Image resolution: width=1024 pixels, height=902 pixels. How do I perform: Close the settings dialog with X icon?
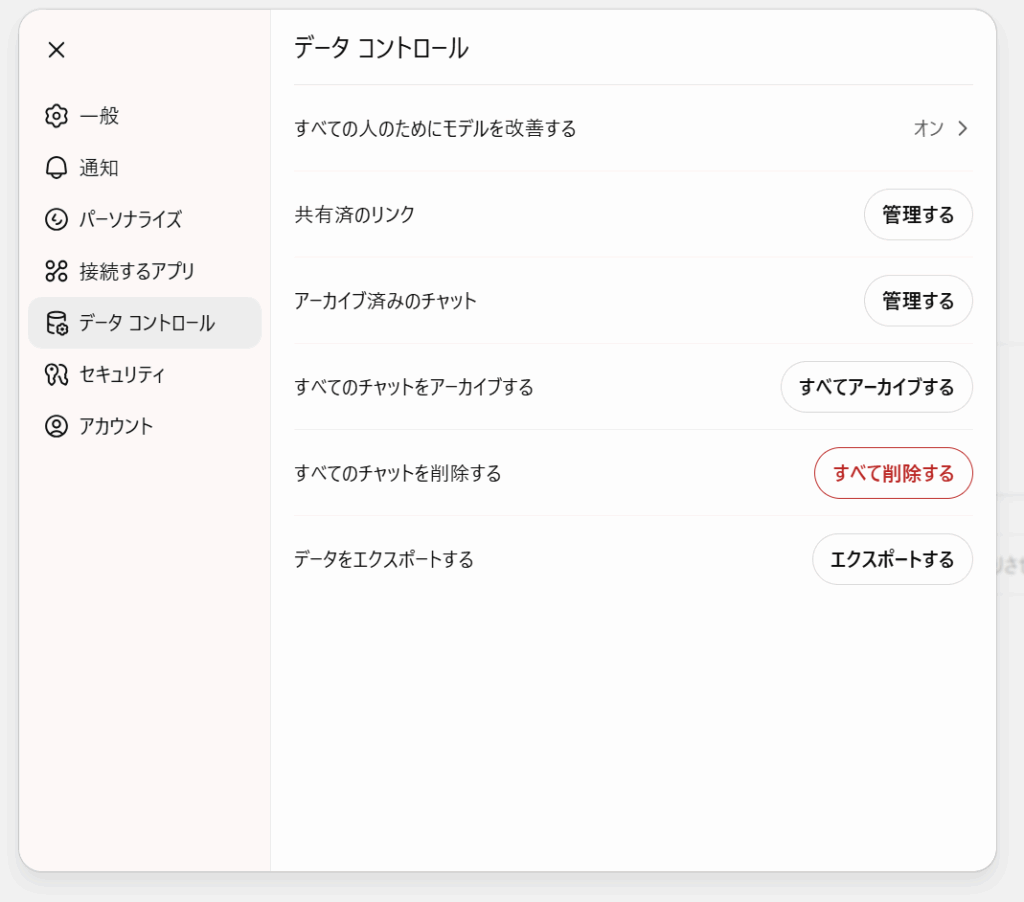[56, 50]
